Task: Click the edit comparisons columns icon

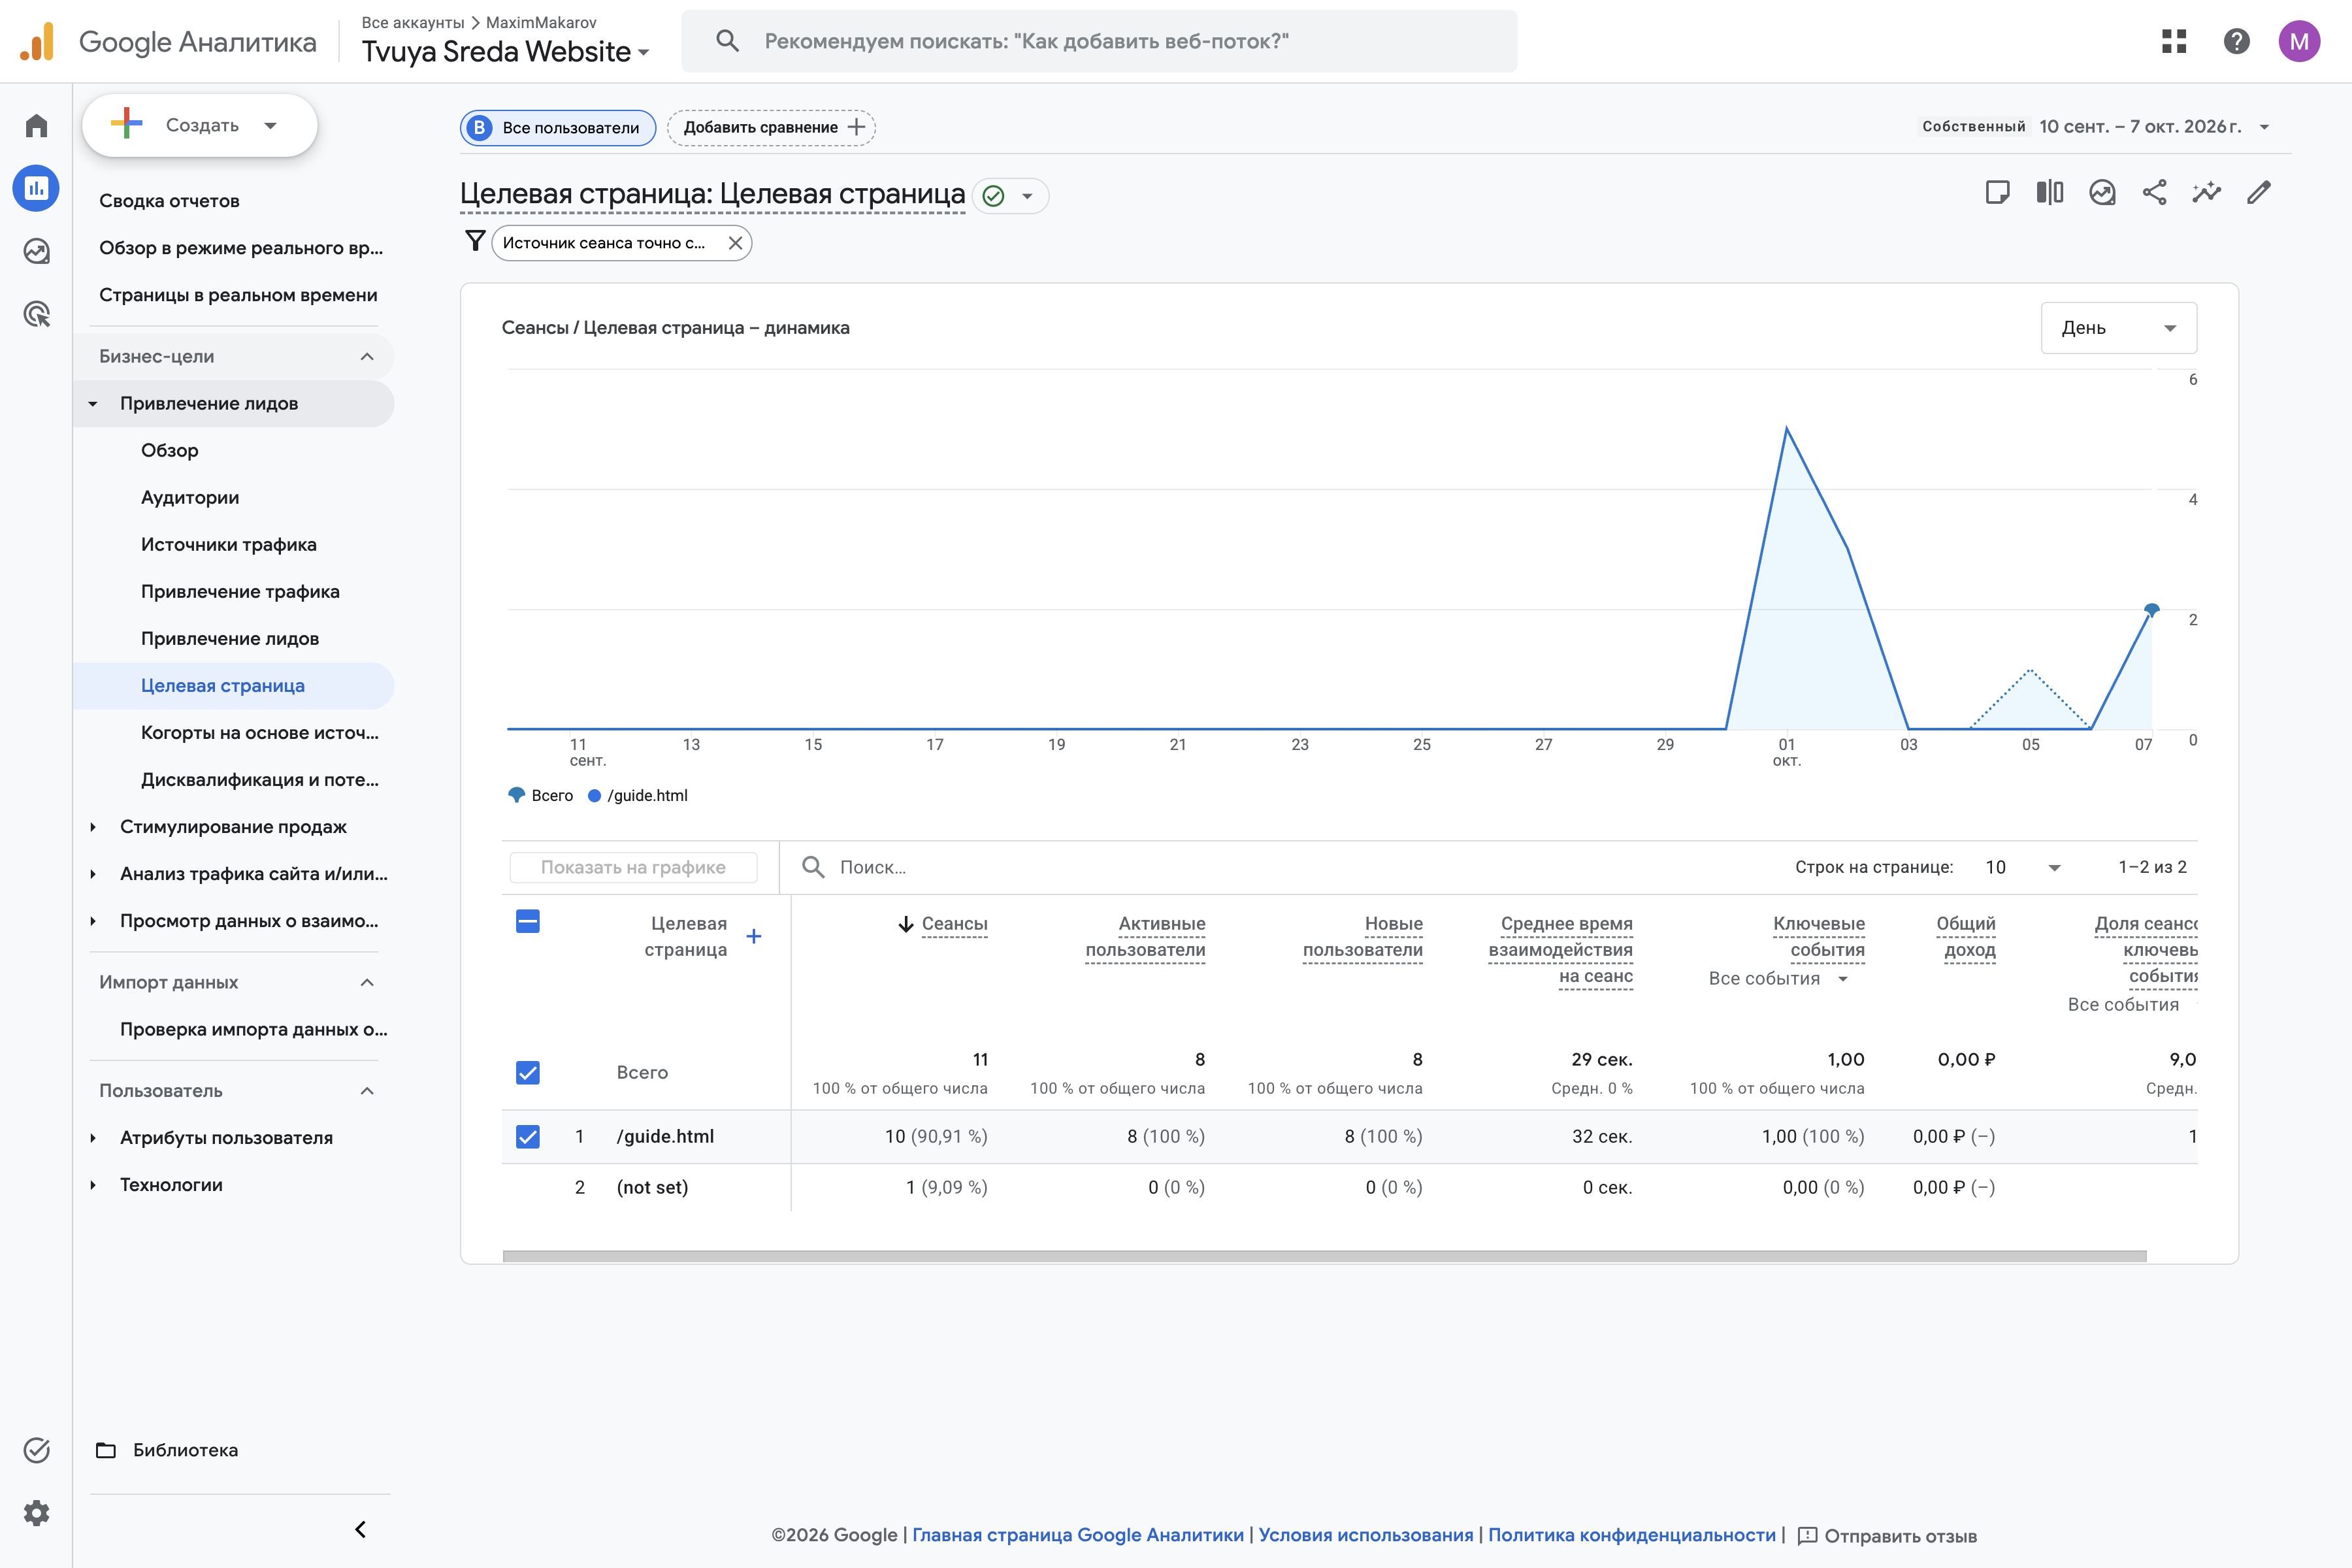Action: [2050, 192]
